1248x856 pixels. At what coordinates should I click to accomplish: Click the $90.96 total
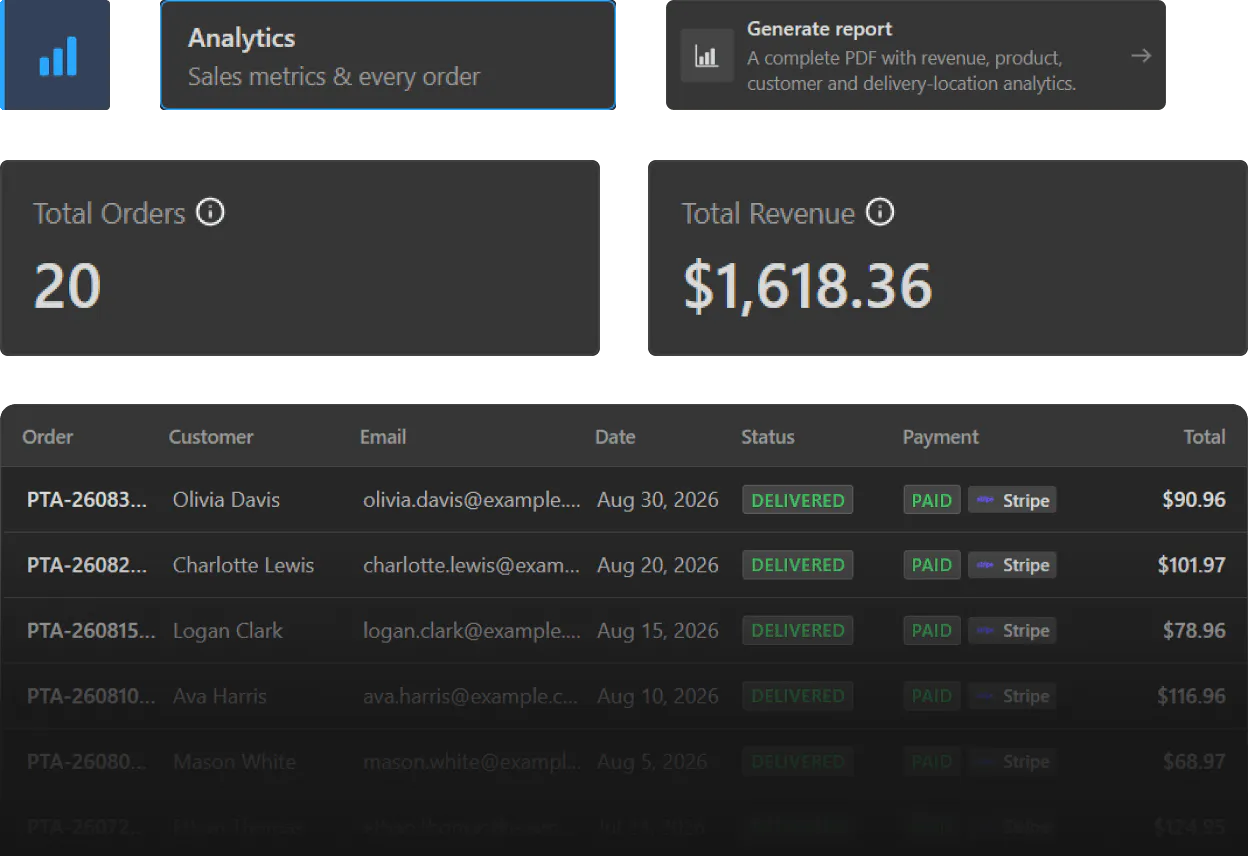click(1194, 500)
